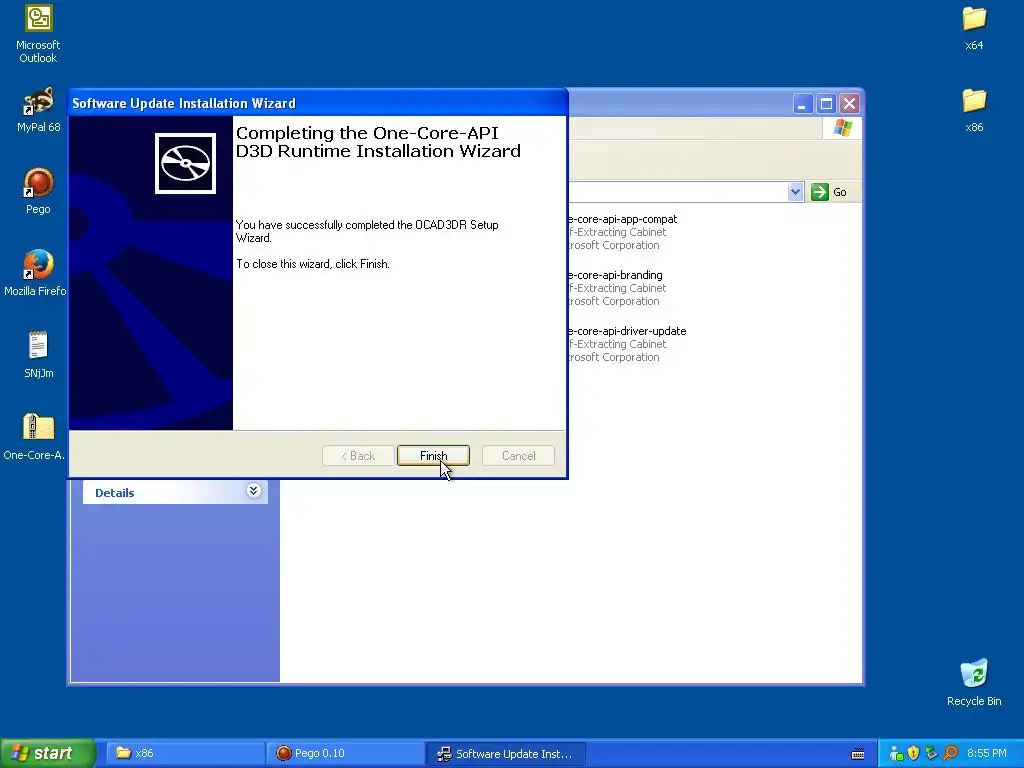Click the Details panel header label
The height and width of the screenshot is (768, 1024).
(114, 493)
